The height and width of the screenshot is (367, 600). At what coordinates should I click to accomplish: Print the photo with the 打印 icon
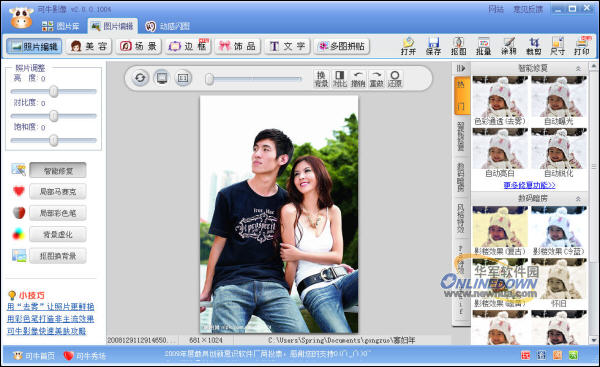582,46
